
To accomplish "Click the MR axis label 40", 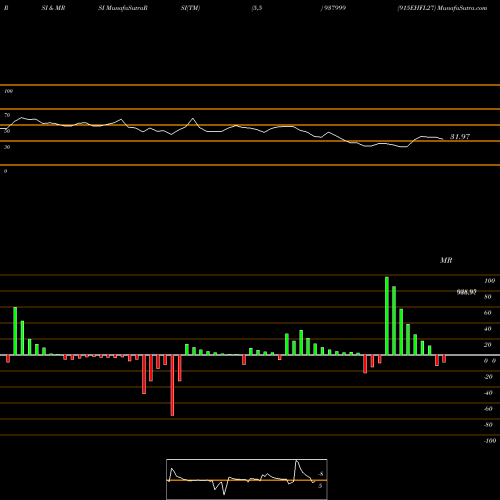I will (487, 329).
